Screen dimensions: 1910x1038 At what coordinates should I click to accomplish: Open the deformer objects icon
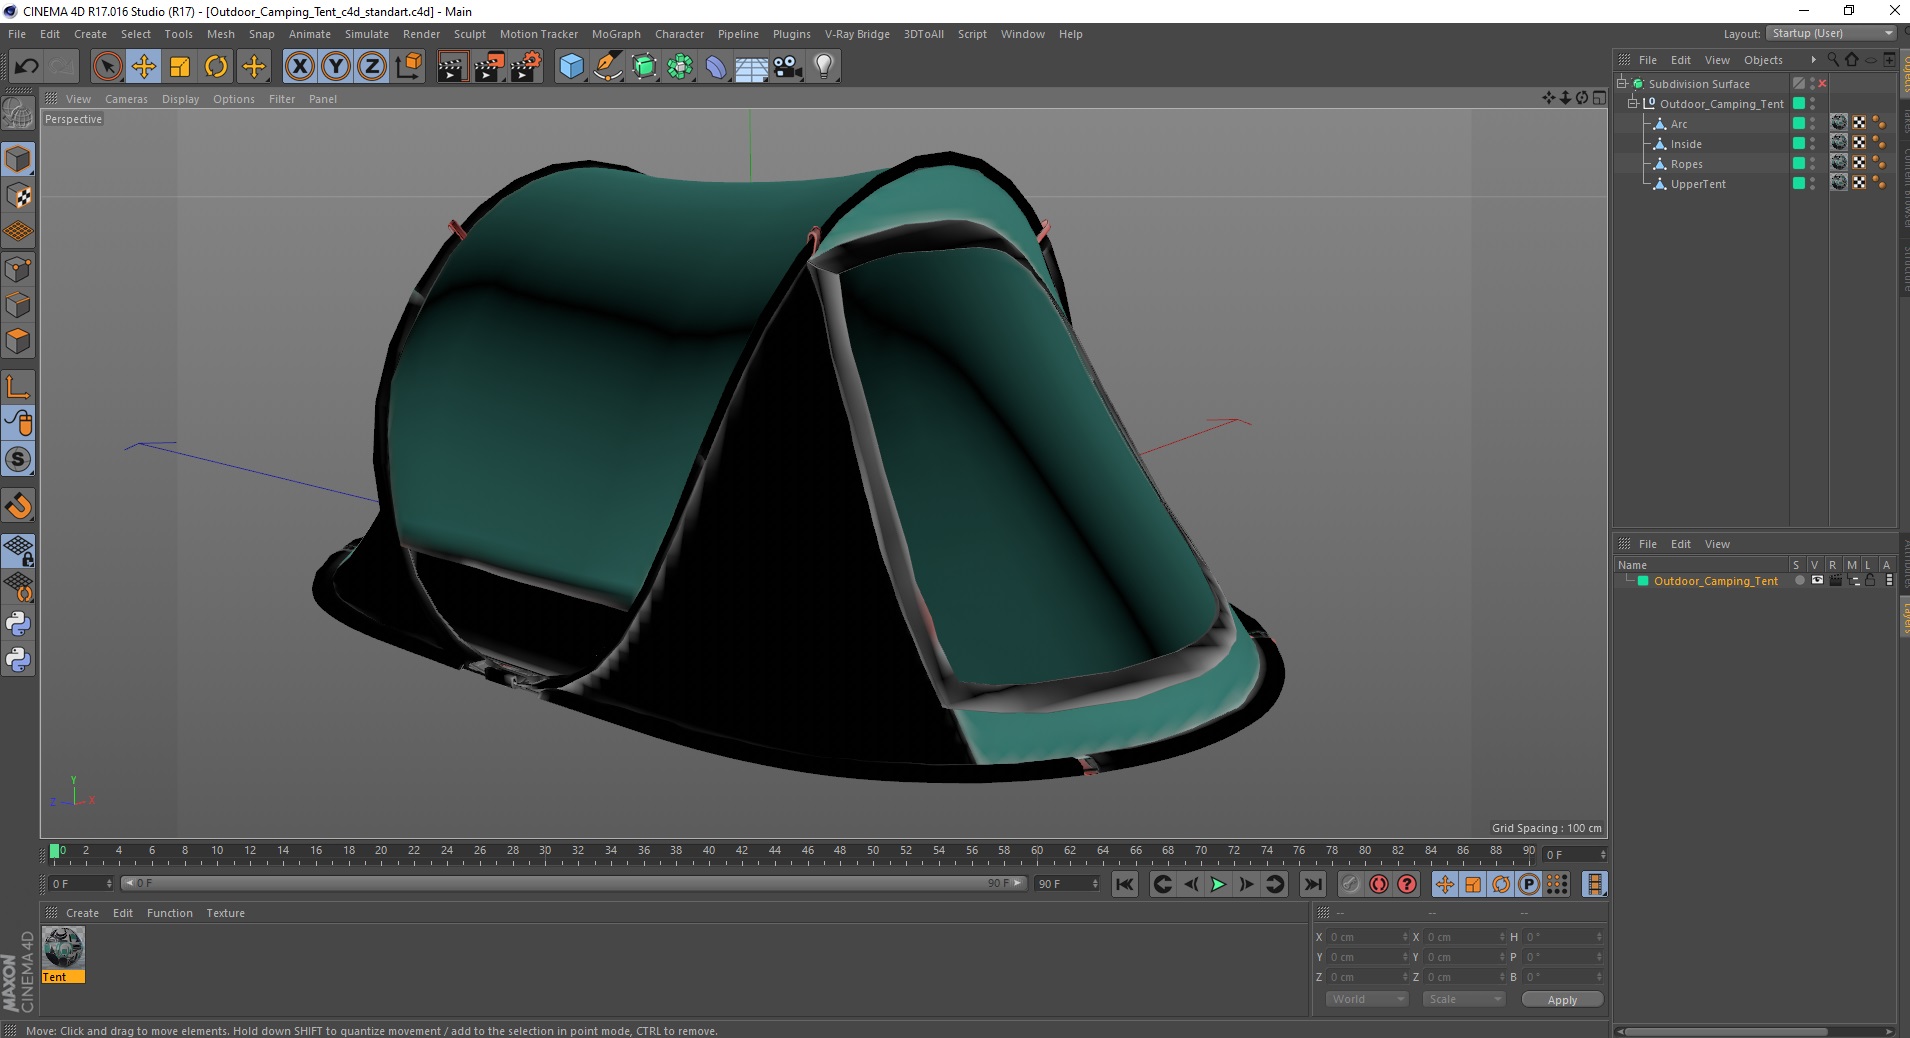[716, 67]
